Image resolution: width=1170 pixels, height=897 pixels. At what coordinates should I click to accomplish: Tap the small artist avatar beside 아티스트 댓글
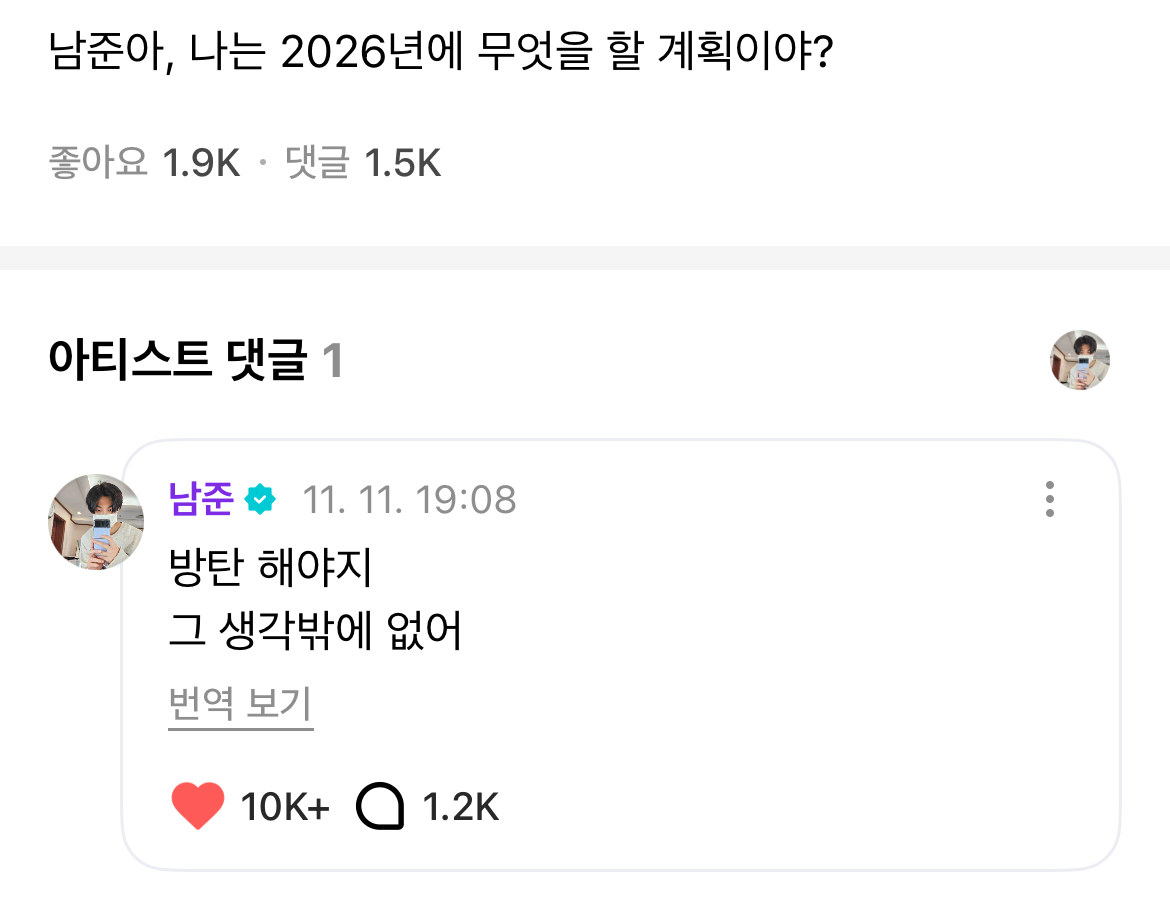1079,360
